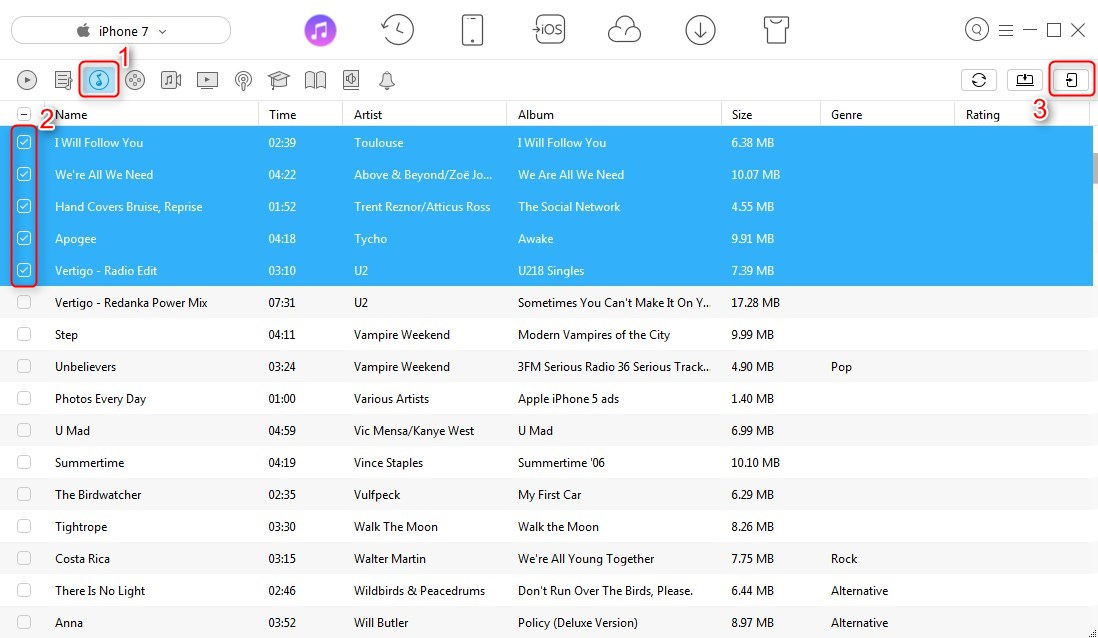Uncheck Hand Covers Bruise, Reprise

coord(24,207)
